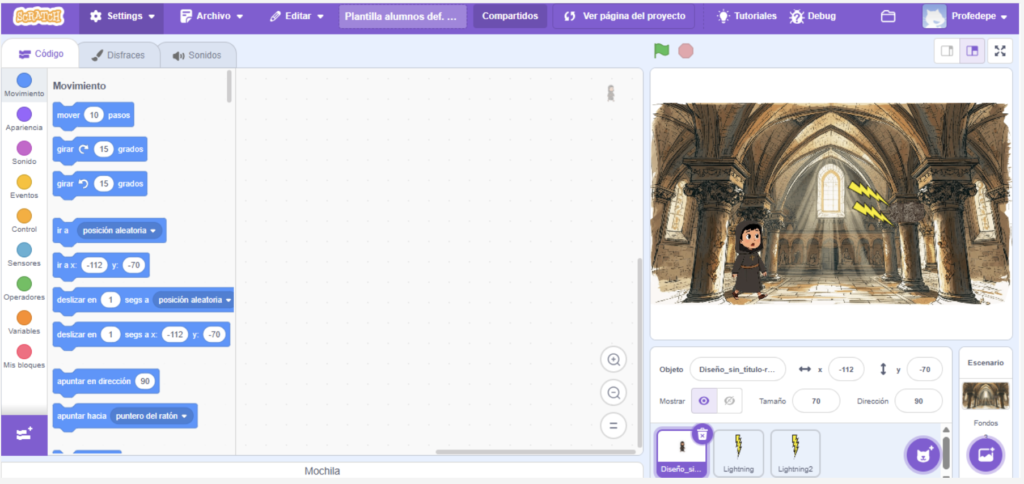Reset workspace zoom with equals icon

pyautogui.click(x=614, y=425)
